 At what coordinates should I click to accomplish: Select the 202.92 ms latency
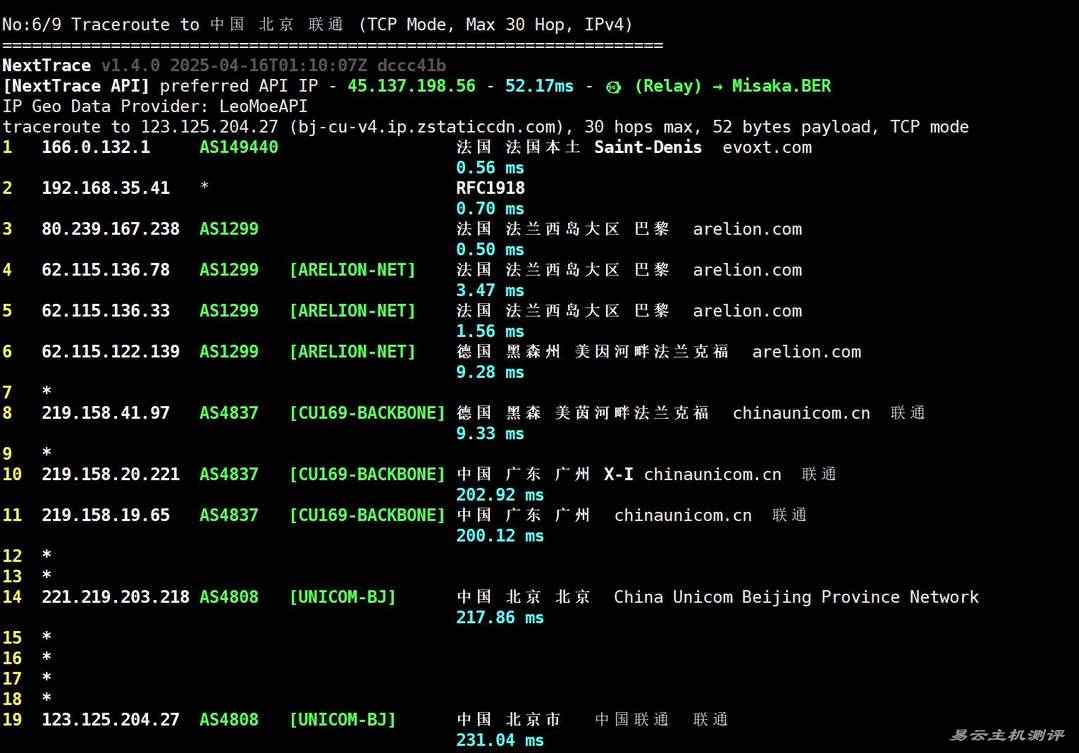pyautogui.click(x=500, y=495)
